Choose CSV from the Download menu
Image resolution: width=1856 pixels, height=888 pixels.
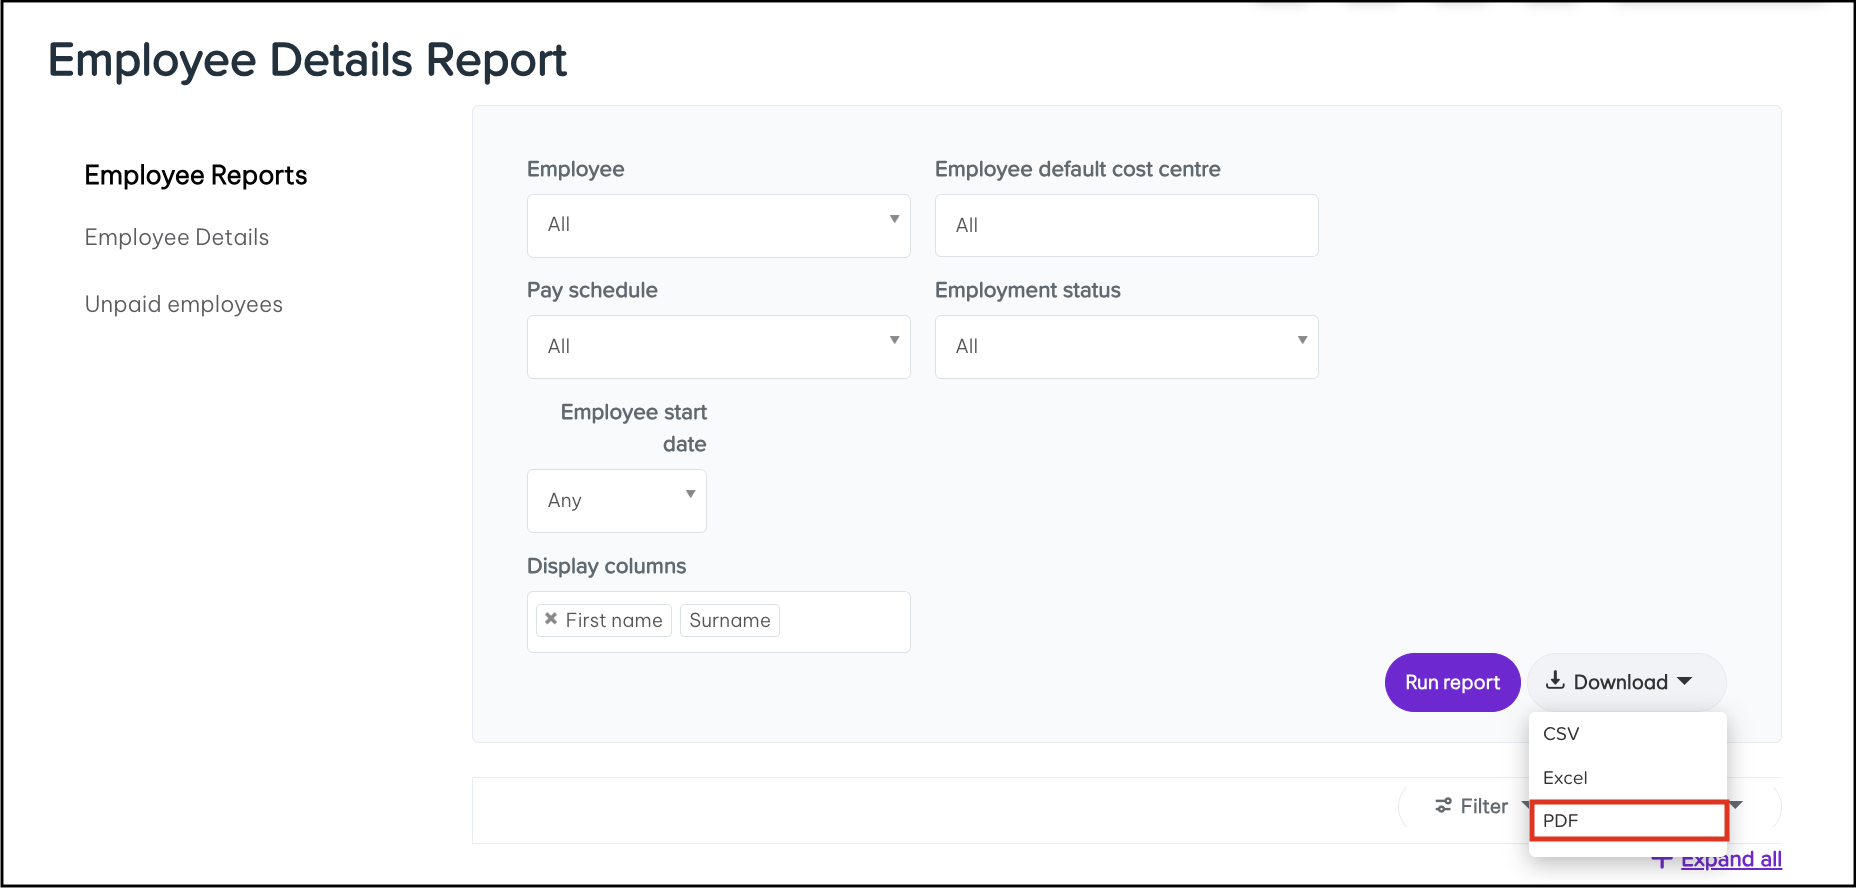pos(1561,734)
